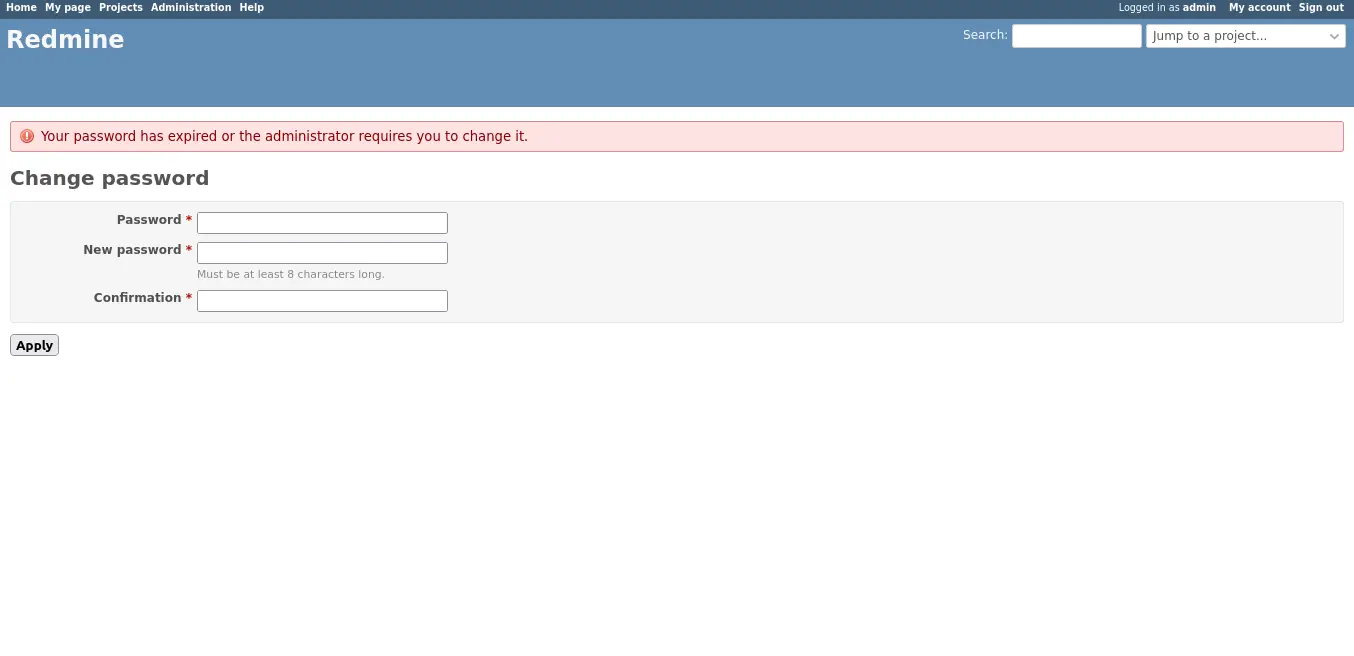Viewport: 1354px width, 656px height.
Task: Open My page from top menu
Action: point(68,7)
